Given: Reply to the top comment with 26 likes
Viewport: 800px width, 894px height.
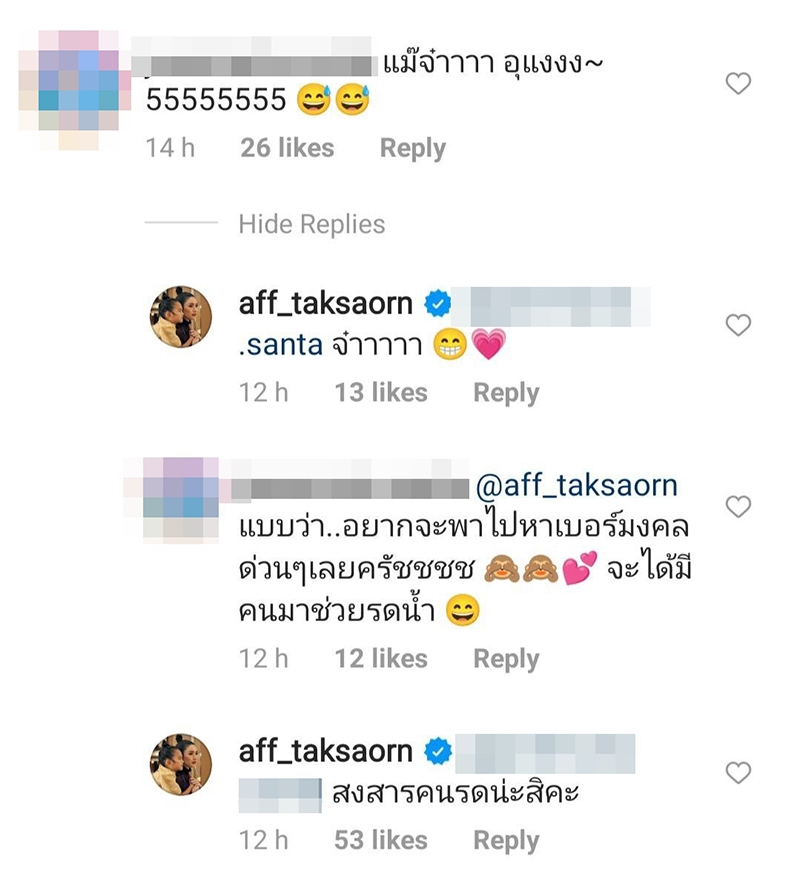Looking at the screenshot, I should pyautogui.click(x=413, y=148).
